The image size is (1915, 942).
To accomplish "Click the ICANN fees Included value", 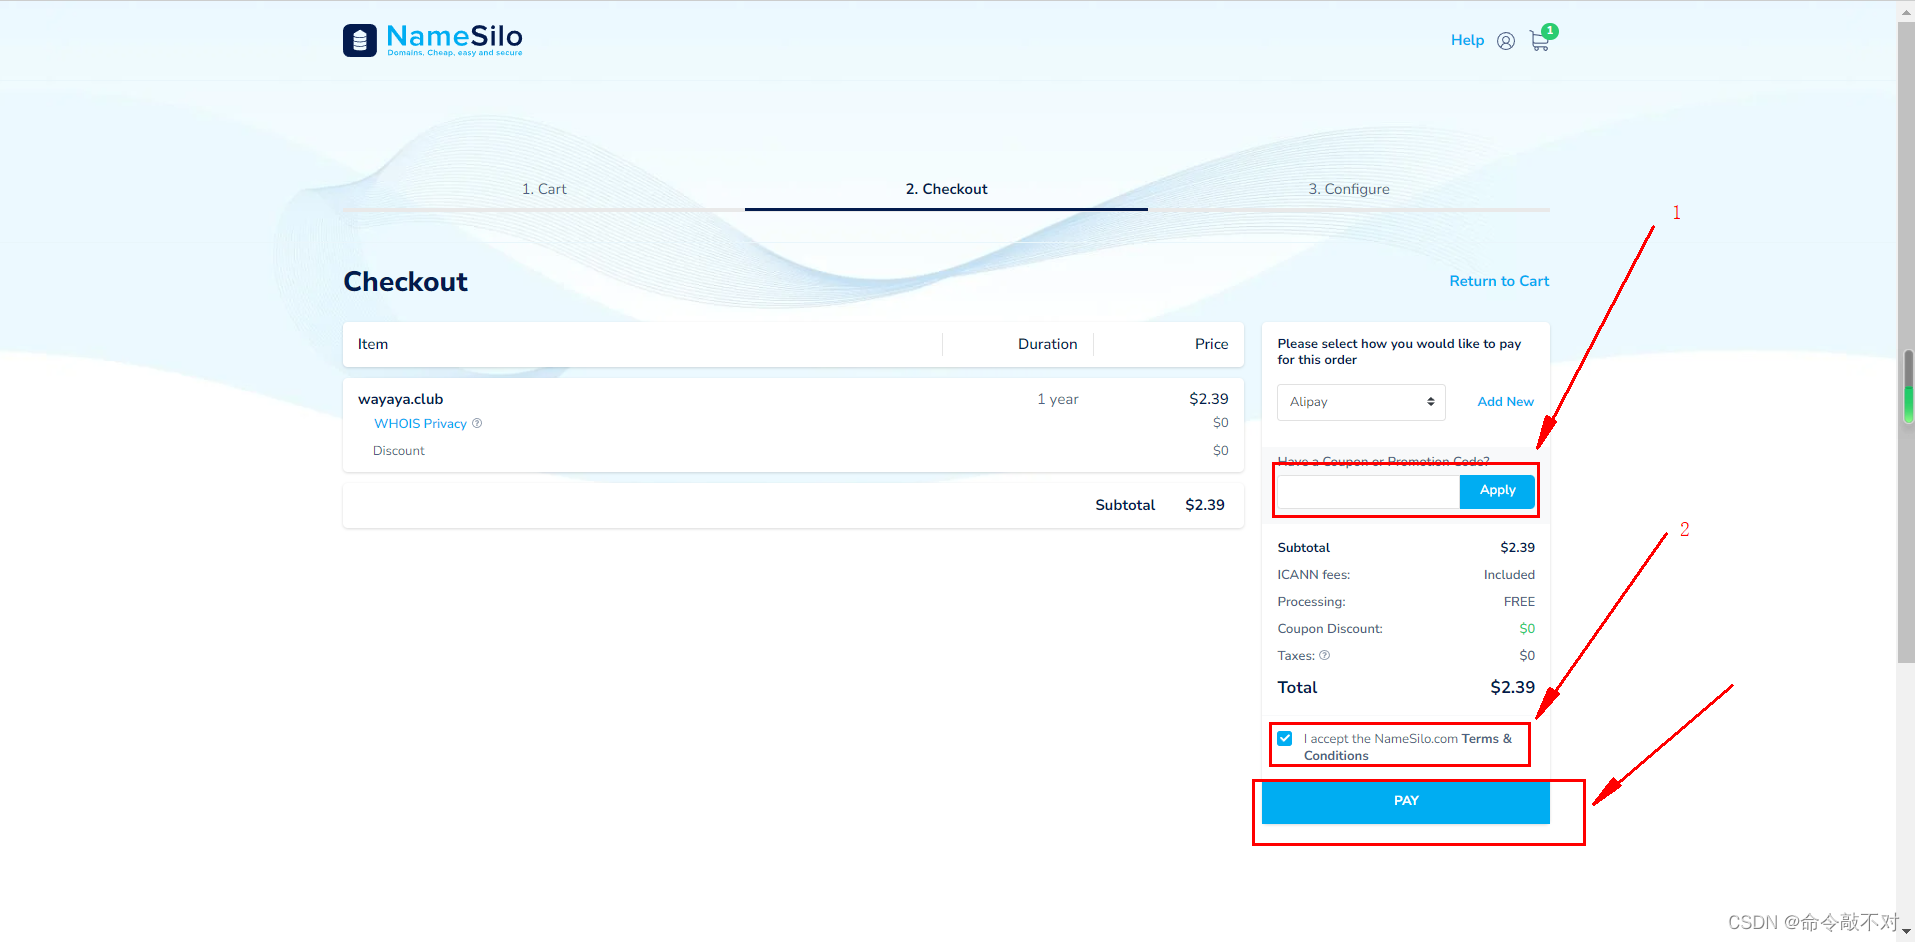I will (1509, 575).
